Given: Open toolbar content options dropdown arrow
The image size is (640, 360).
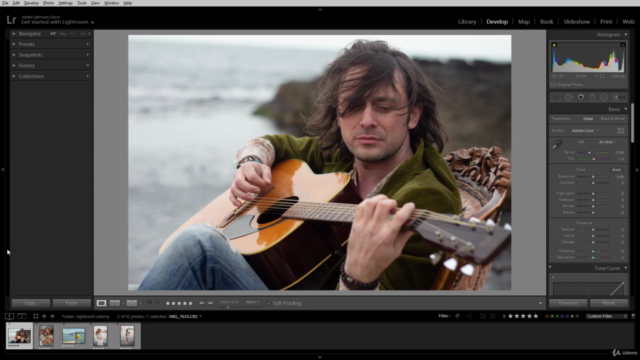Looking at the screenshot, I should 540,303.
